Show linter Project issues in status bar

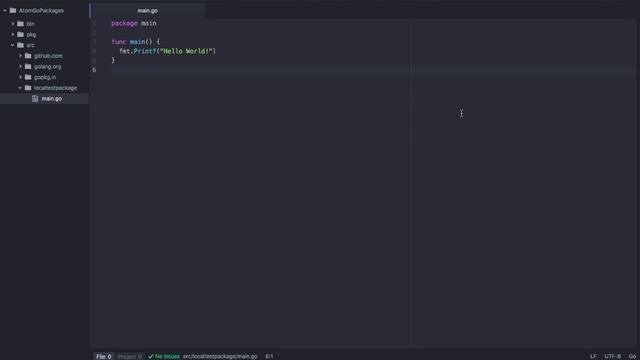130,356
